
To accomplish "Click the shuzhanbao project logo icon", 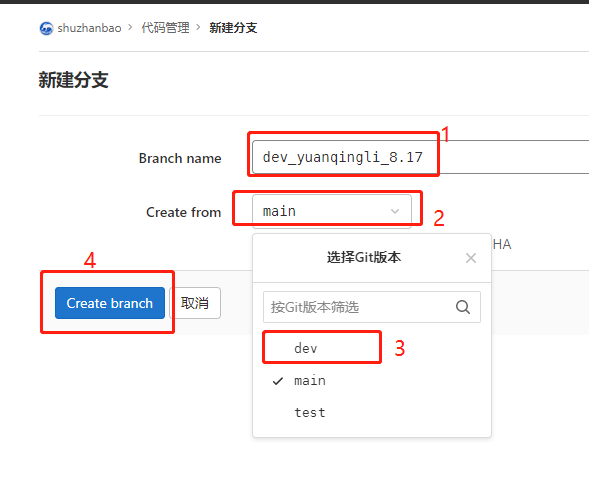I will 46,28.
